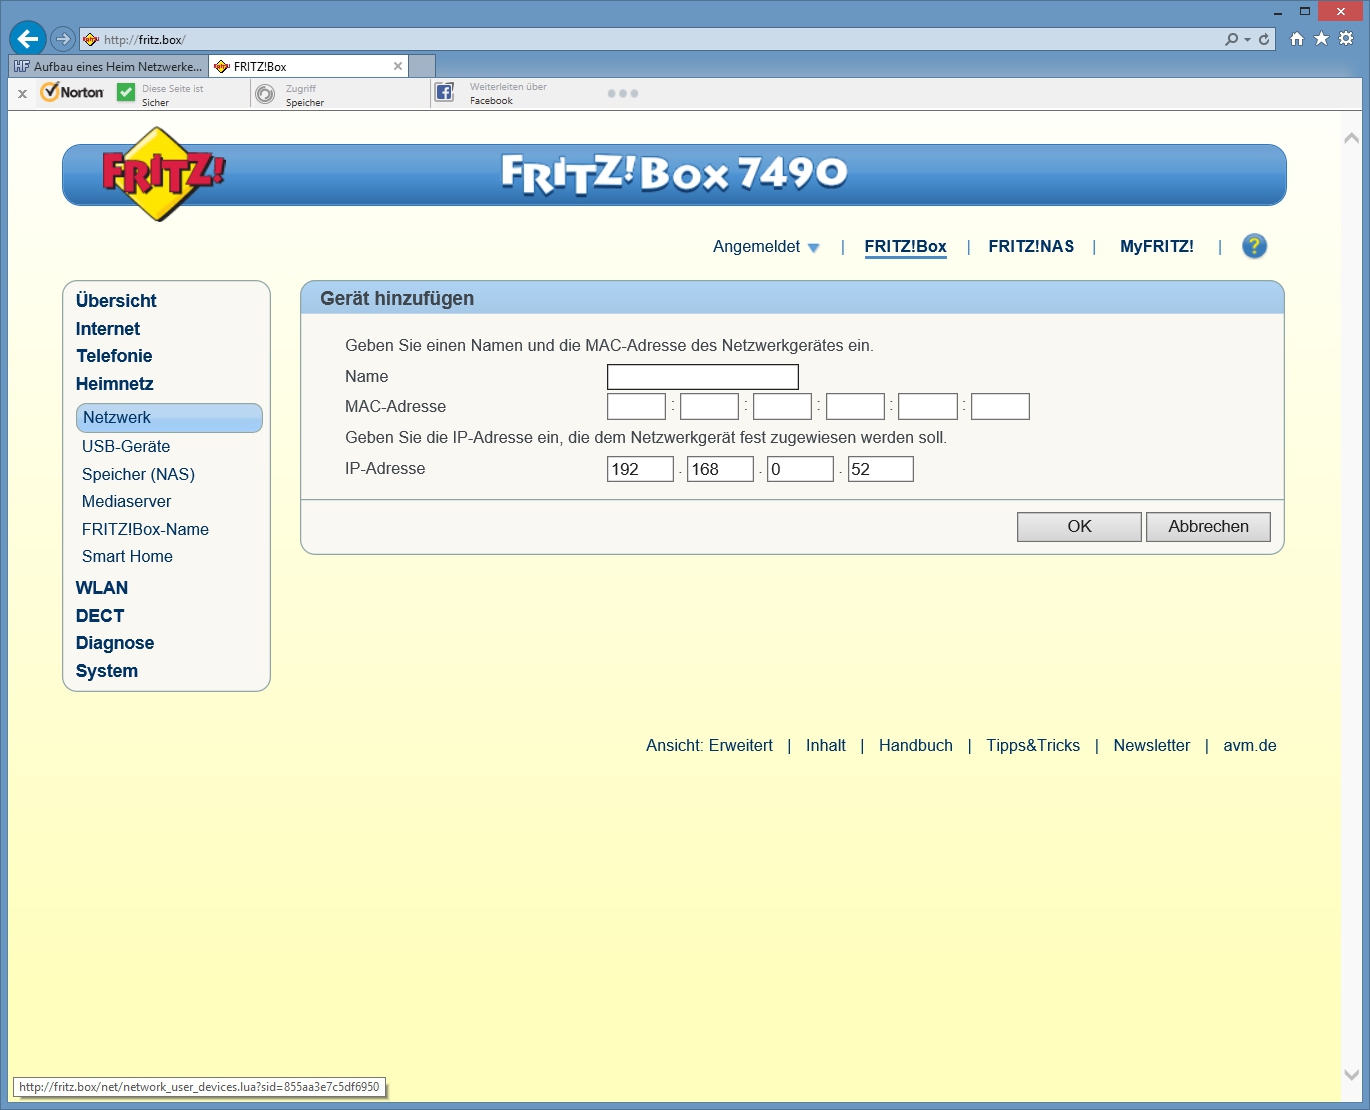Screen dimensions: 1370x1110
Task: Click the address bar showing http://fritz.box/
Action: pyautogui.click(x=650, y=40)
